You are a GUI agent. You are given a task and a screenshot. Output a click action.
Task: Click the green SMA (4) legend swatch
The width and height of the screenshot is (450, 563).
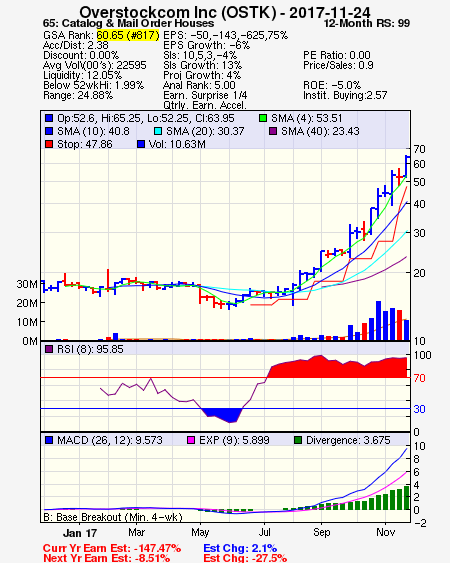tap(263, 118)
